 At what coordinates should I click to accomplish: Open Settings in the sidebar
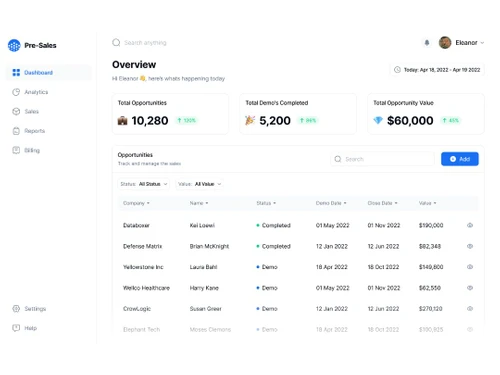pos(35,309)
